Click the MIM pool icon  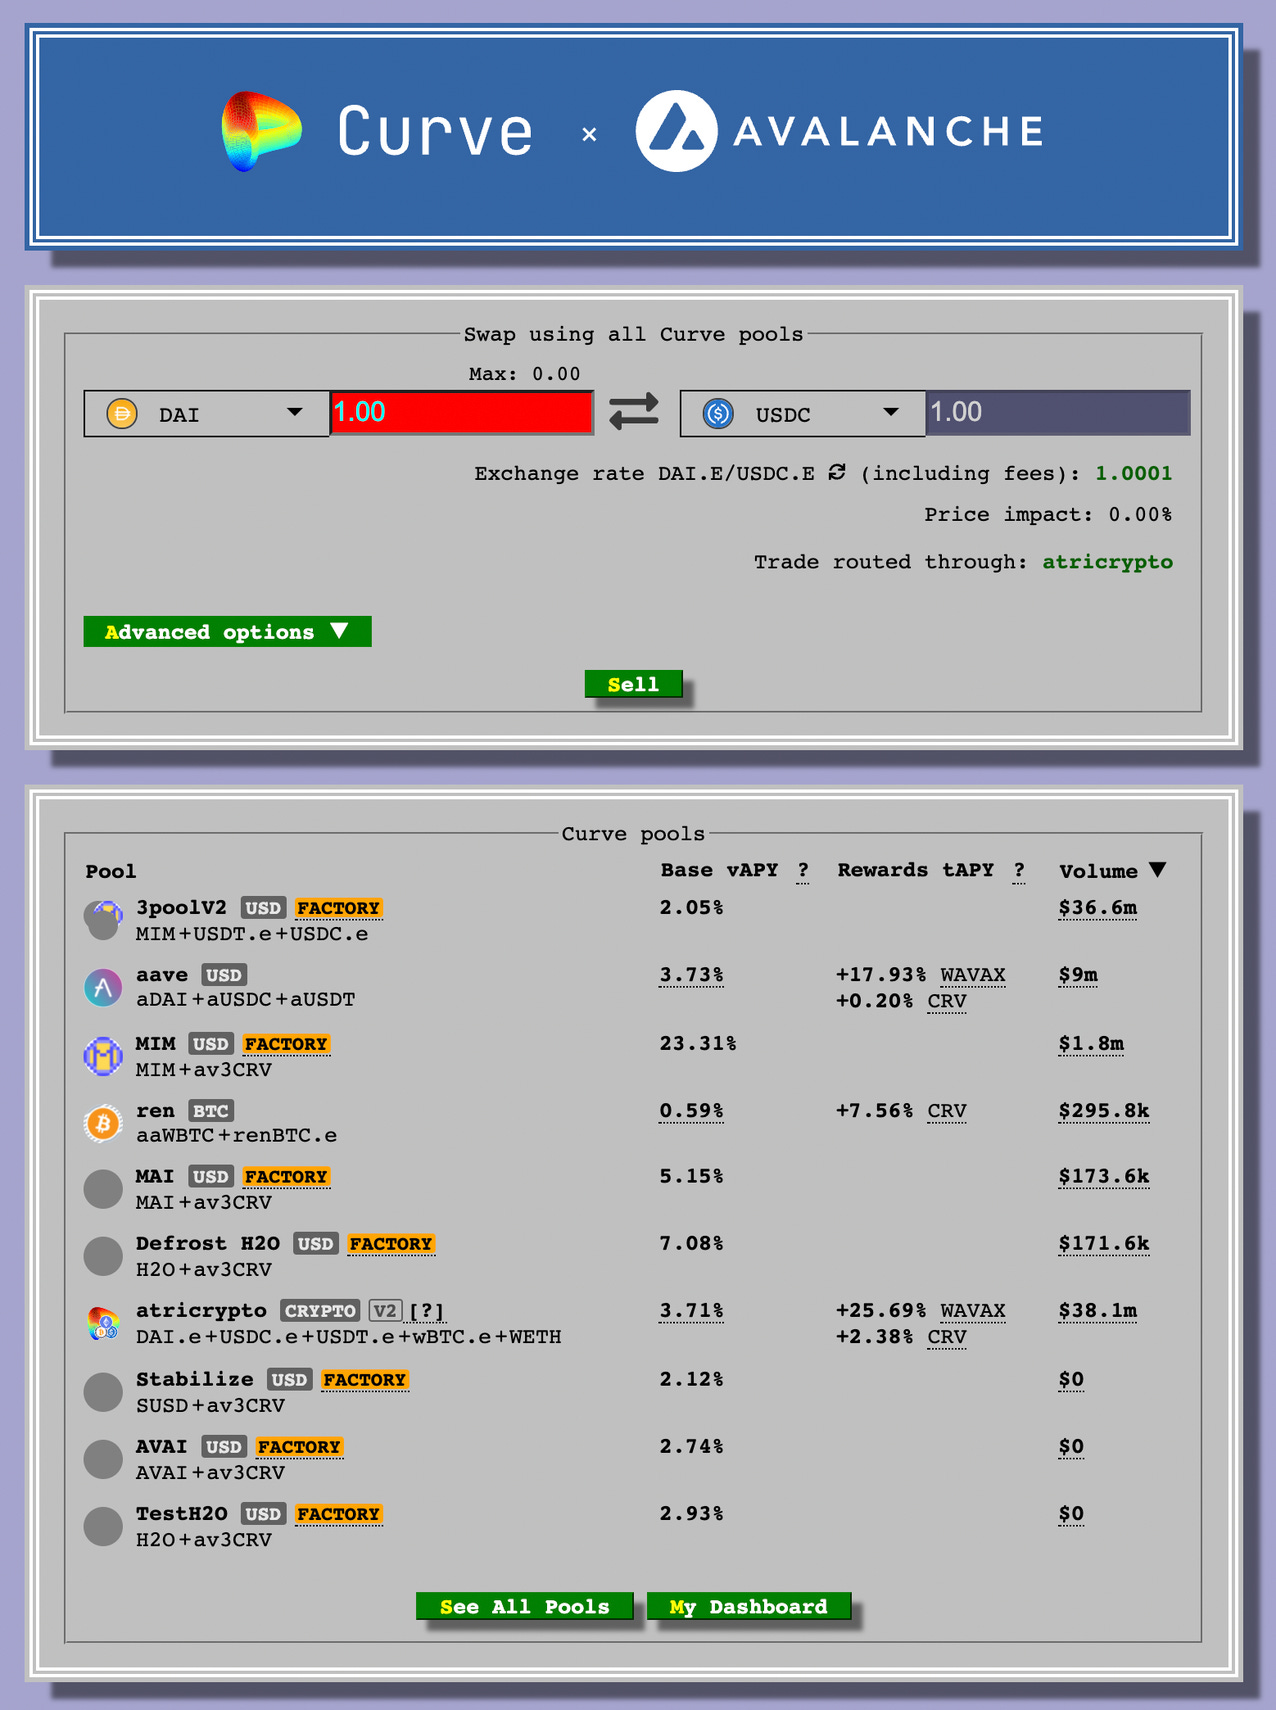(103, 1056)
